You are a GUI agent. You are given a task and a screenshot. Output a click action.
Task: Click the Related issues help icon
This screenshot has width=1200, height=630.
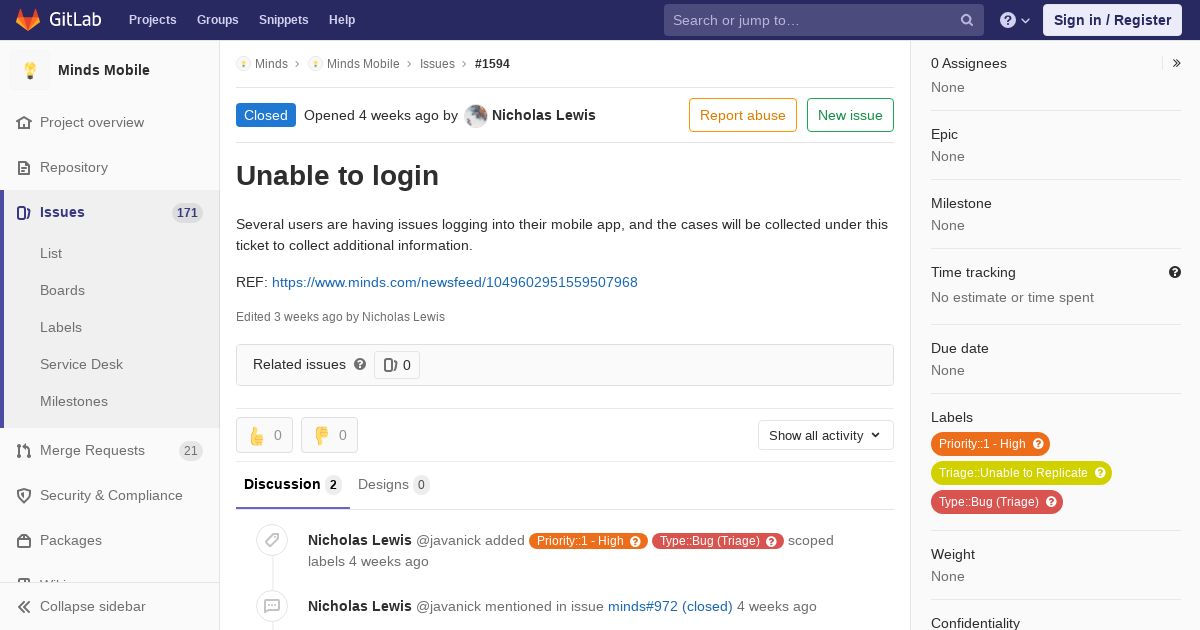360,364
